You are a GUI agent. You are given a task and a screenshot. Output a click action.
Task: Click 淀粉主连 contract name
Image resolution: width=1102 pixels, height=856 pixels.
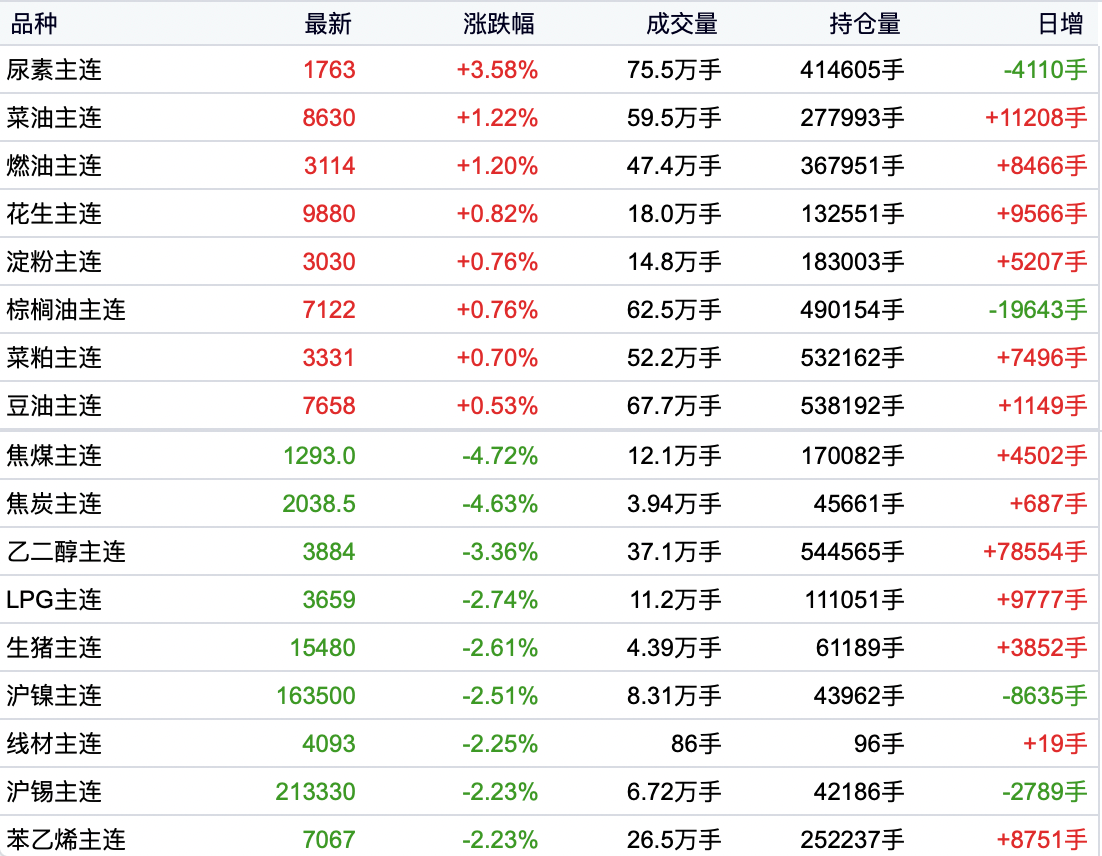[55, 262]
